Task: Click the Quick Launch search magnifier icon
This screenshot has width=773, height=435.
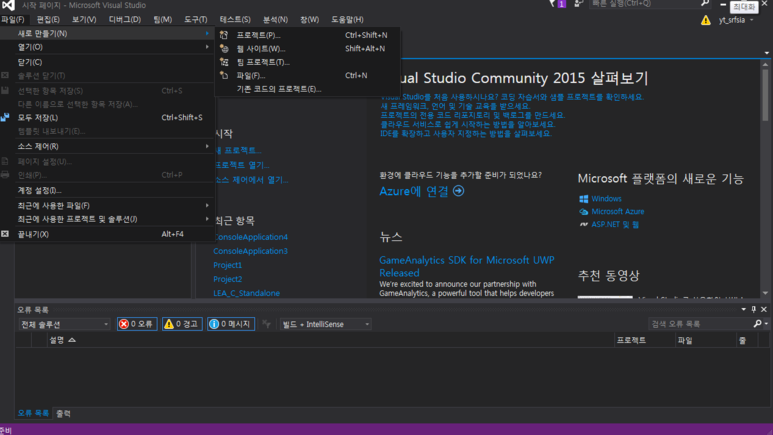Action: point(705,3)
